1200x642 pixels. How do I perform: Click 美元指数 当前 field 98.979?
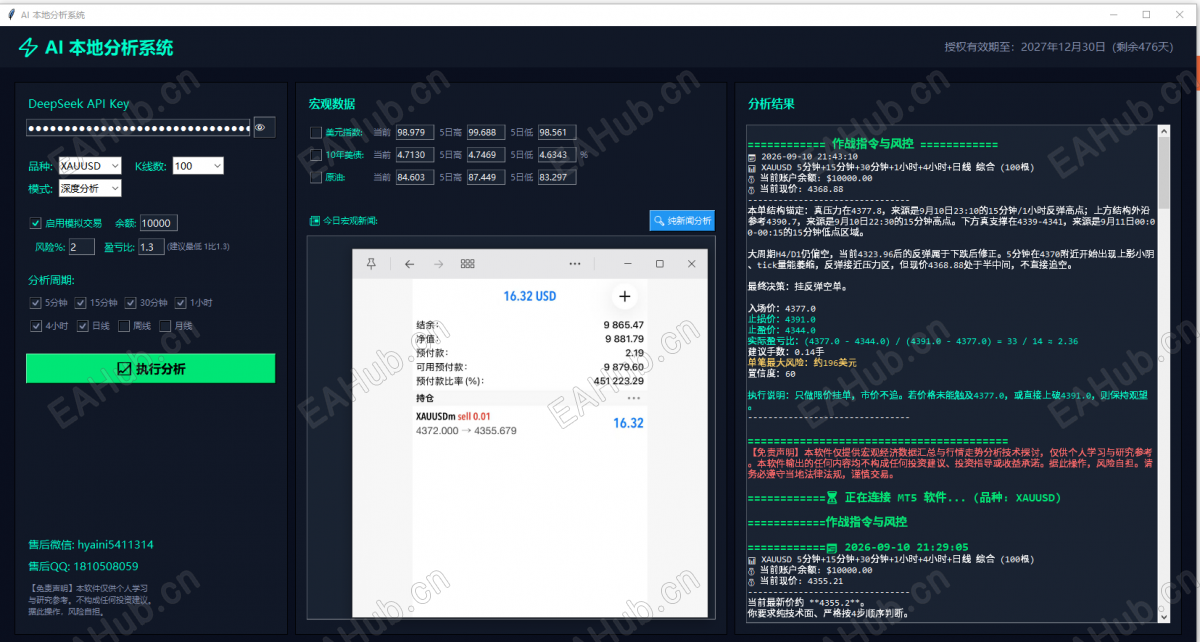click(x=415, y=132)
